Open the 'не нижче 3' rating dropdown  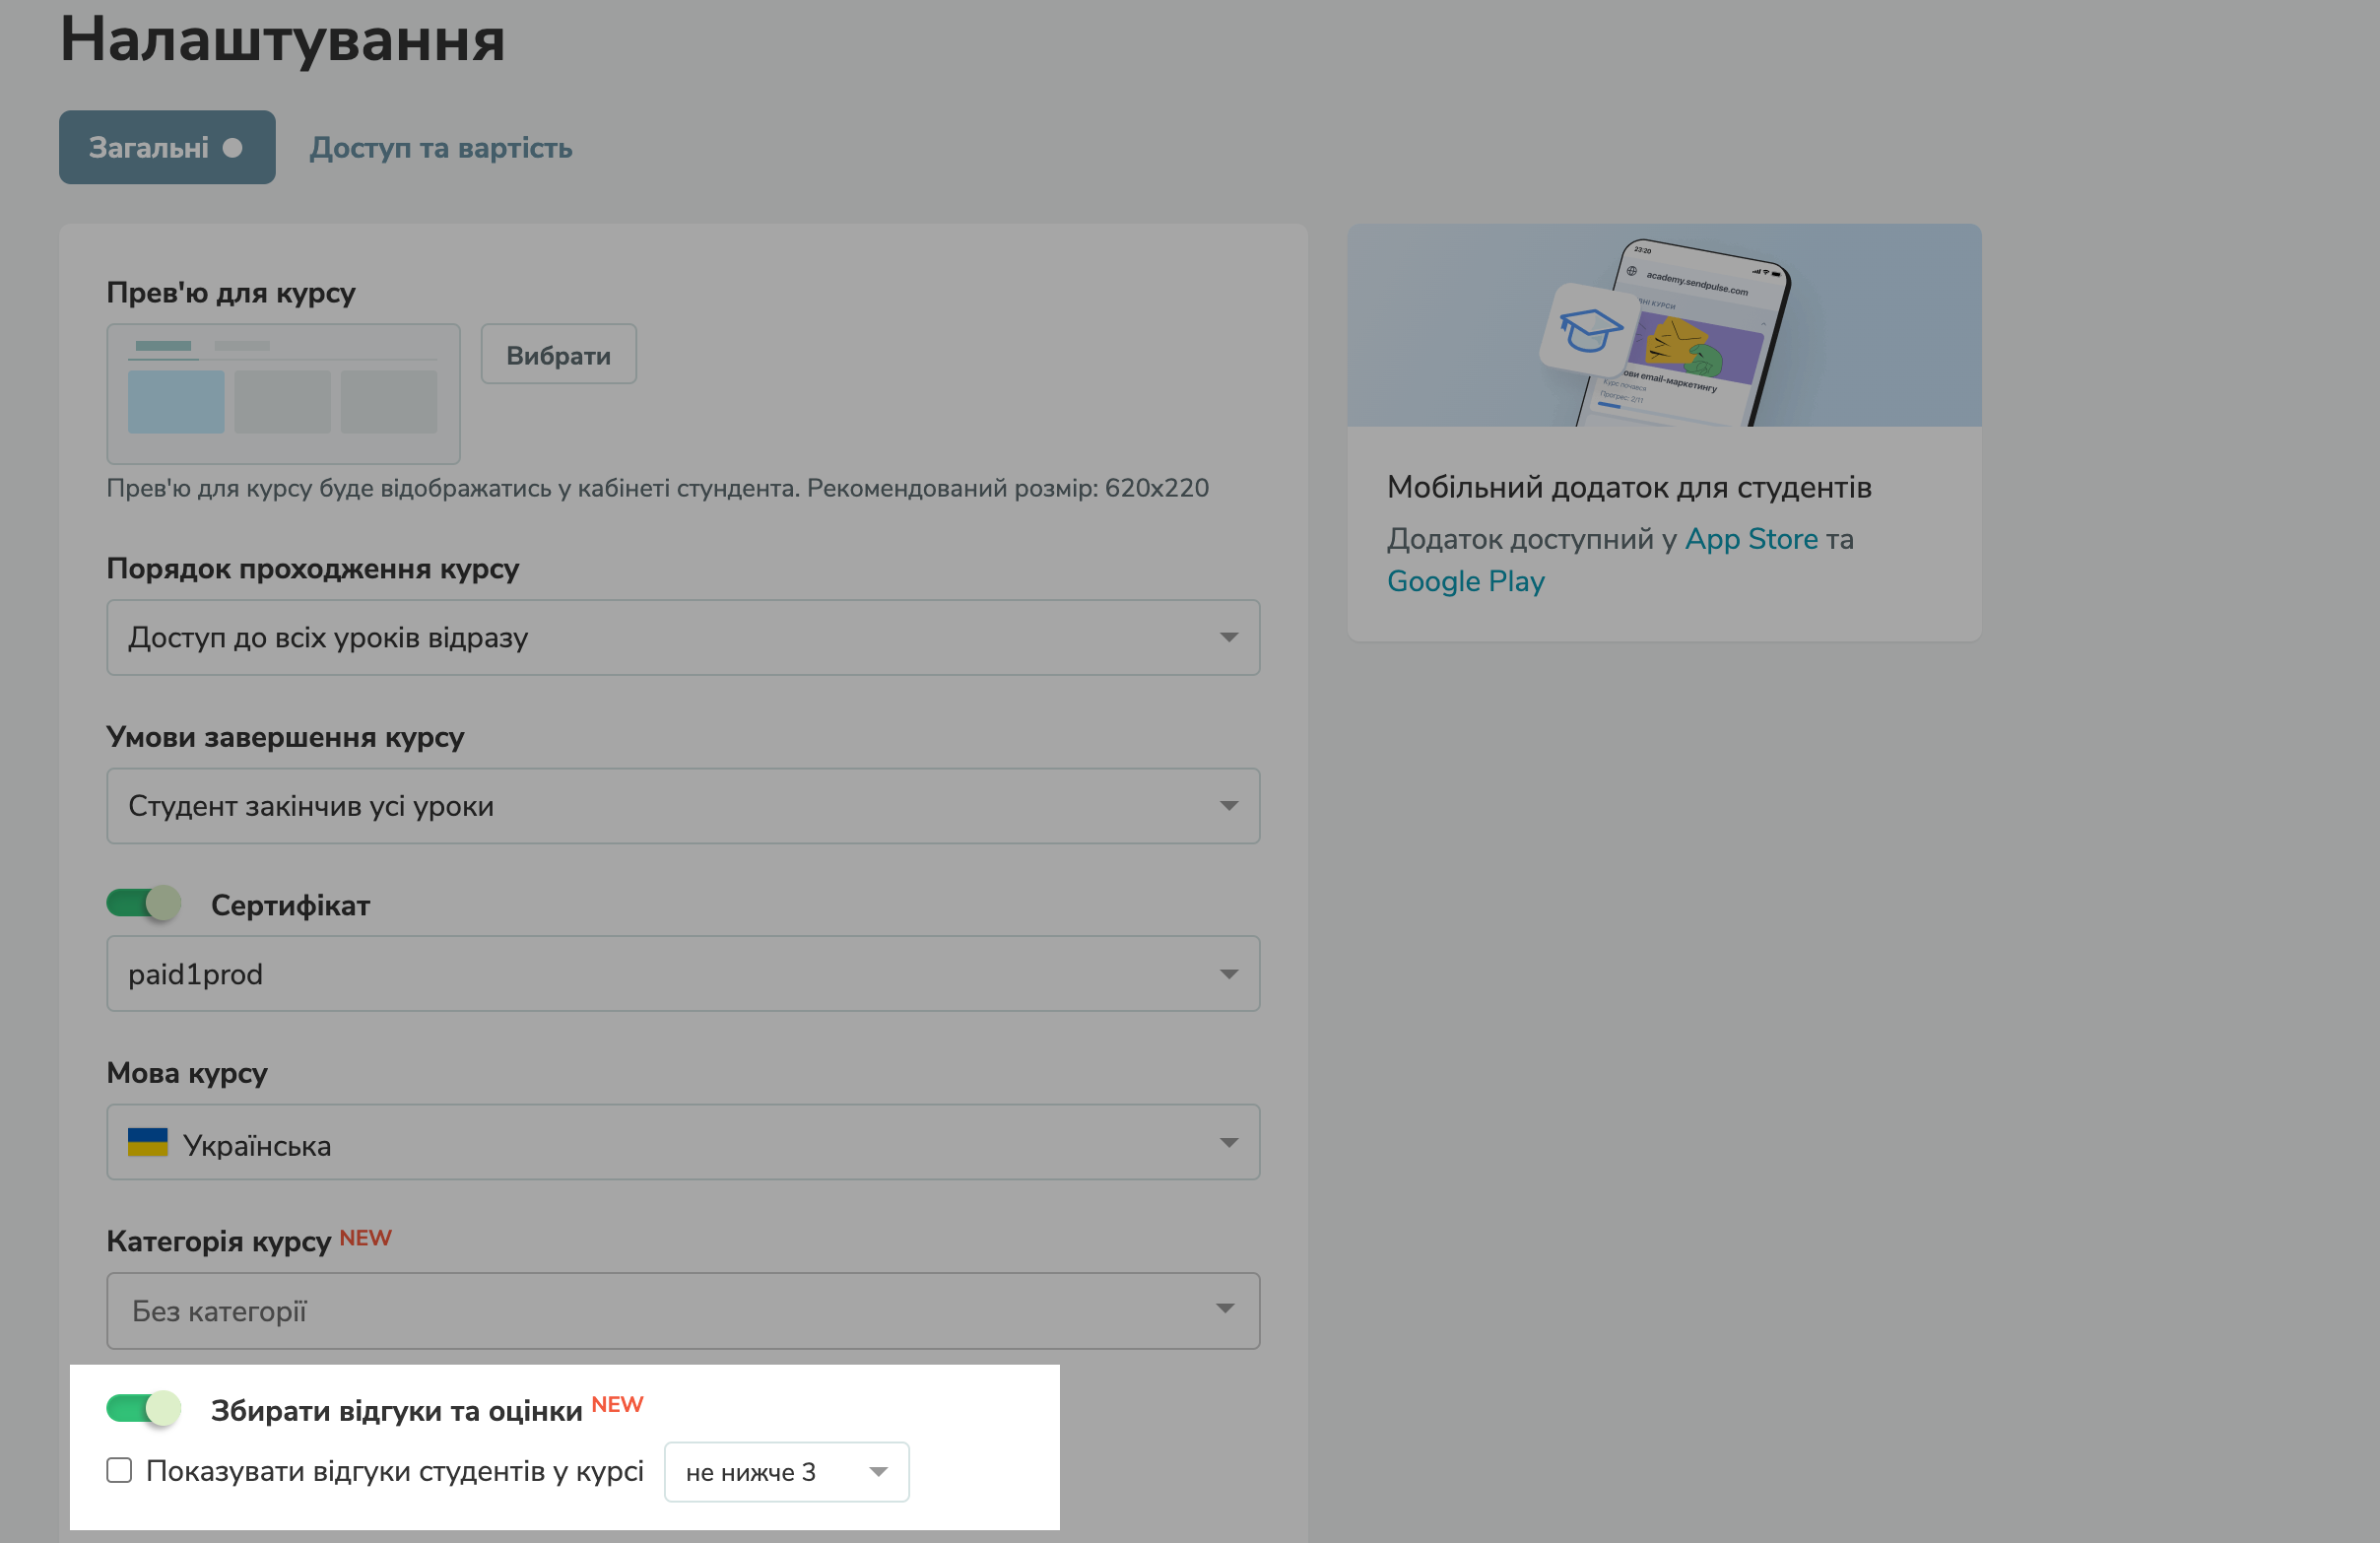coord(786,1472)
